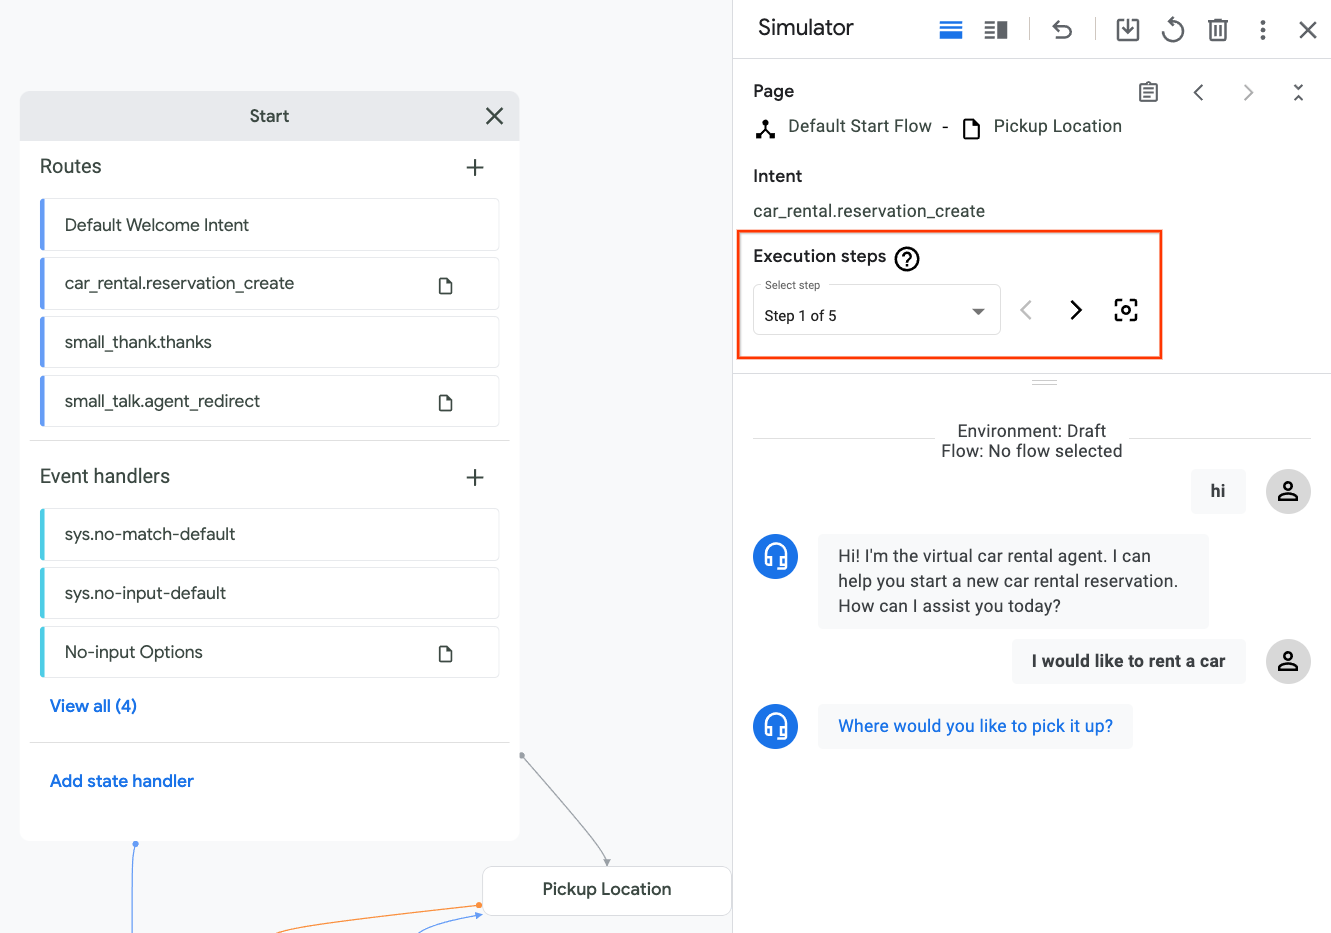Click the Pickup Location node in graph
1331x933 pixels.
pos(606,890)
